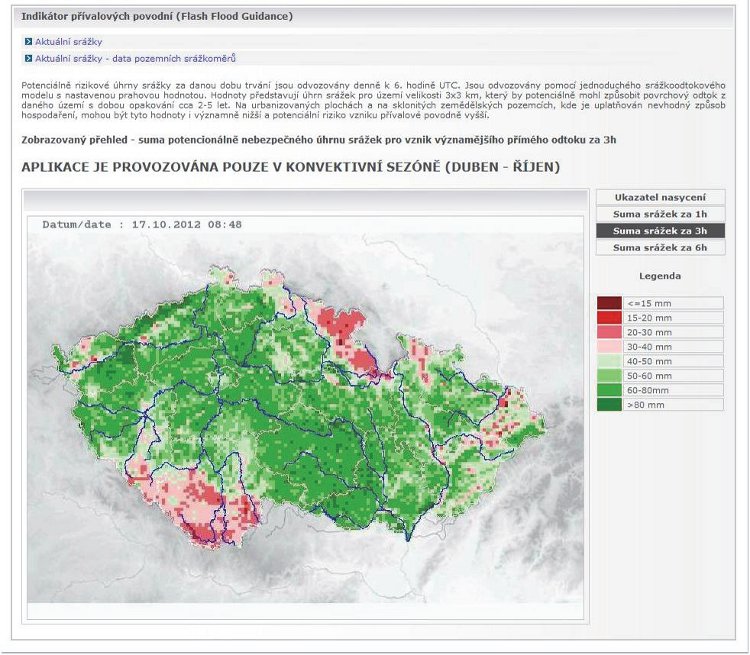Click the 30-40 mm pink swatch
The height and width of the screenshot is (655, 750).
click(x=609, y=347)
